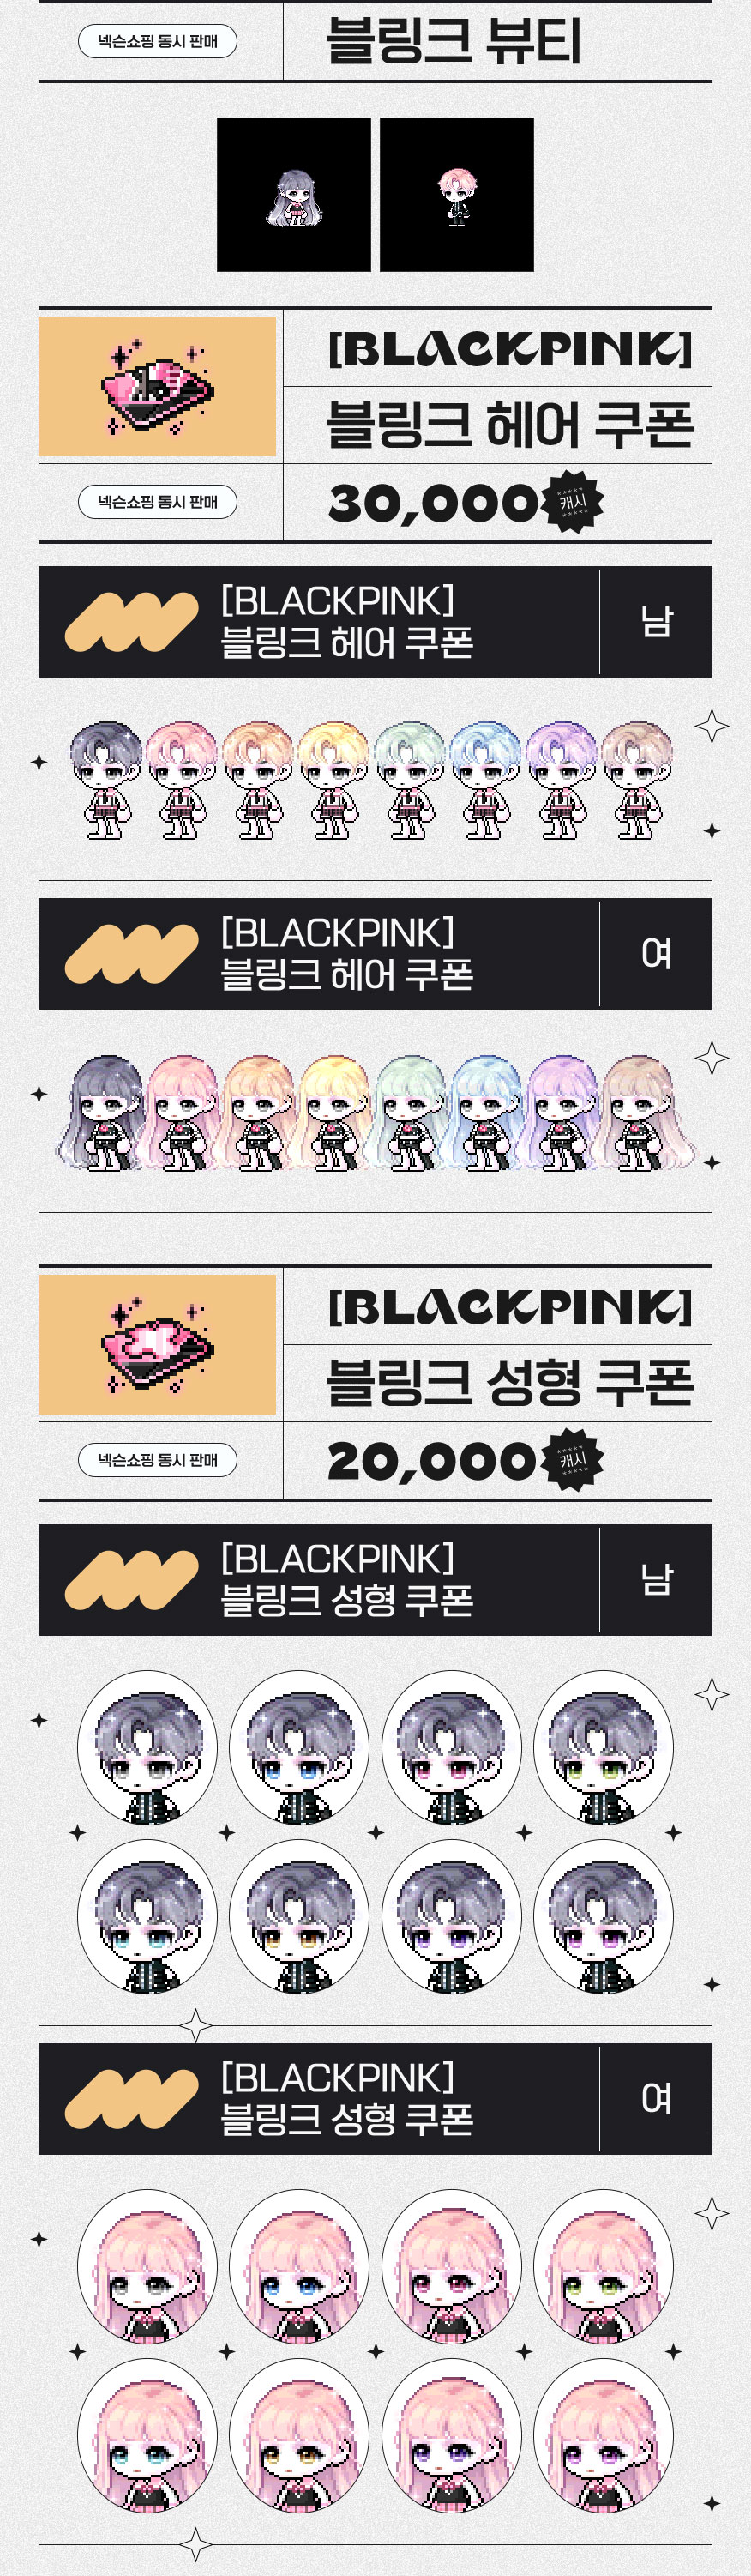The width and height of the screenshot is (751, 2576).
Task: Click the 남 tab of hair coupon header
Action: tap(656, 622)
